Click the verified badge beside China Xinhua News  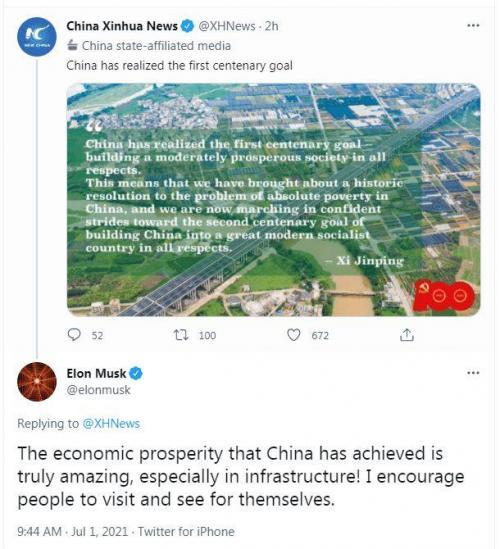187,26
